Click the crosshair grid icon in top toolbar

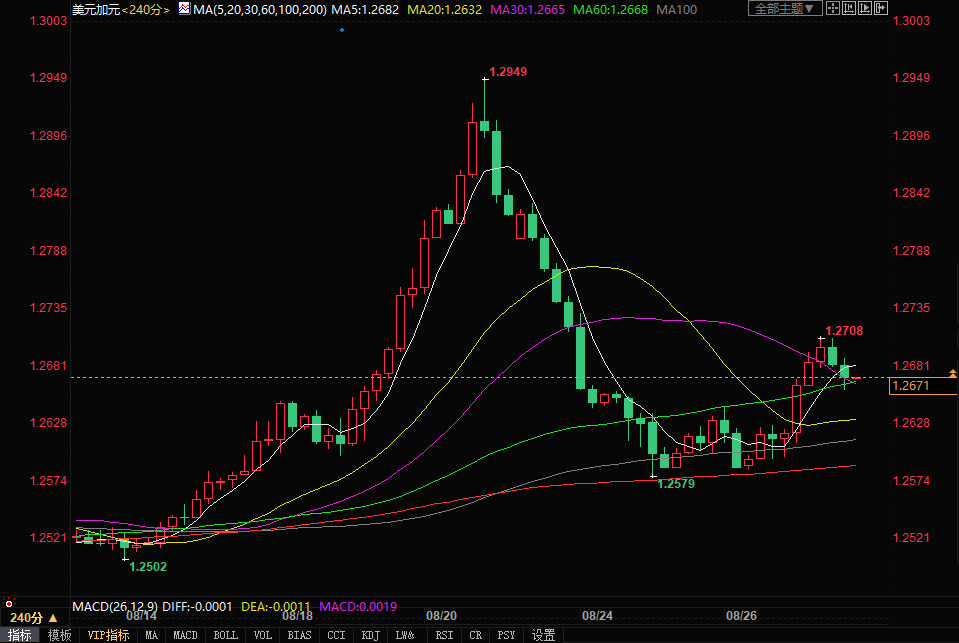[834, 9]
